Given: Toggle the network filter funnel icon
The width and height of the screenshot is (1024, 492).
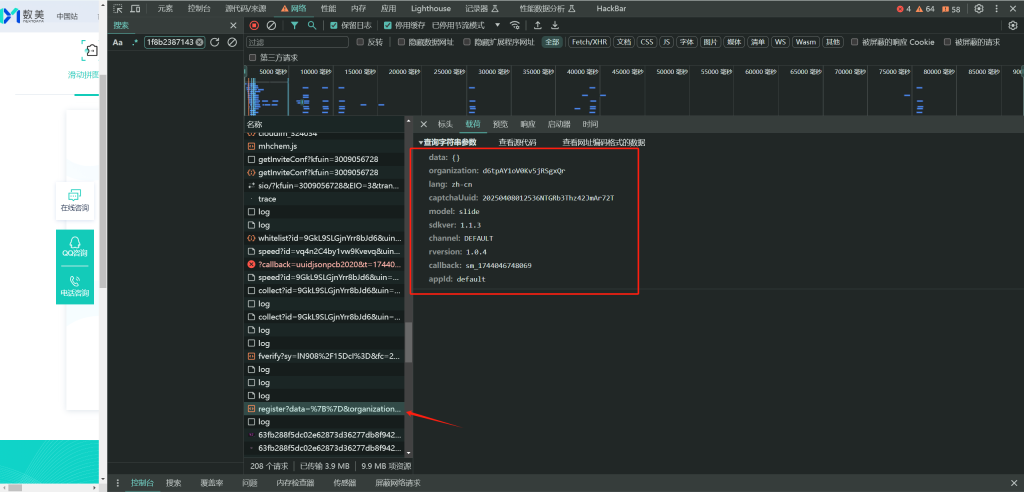Looking at the screenshot, I should click(295, 25).
